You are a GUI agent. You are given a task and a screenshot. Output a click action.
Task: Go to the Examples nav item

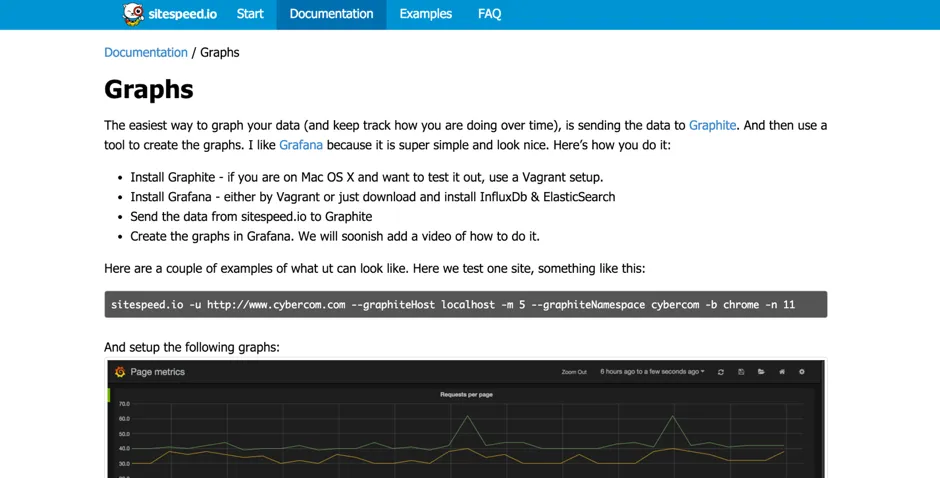coord(426,14)
